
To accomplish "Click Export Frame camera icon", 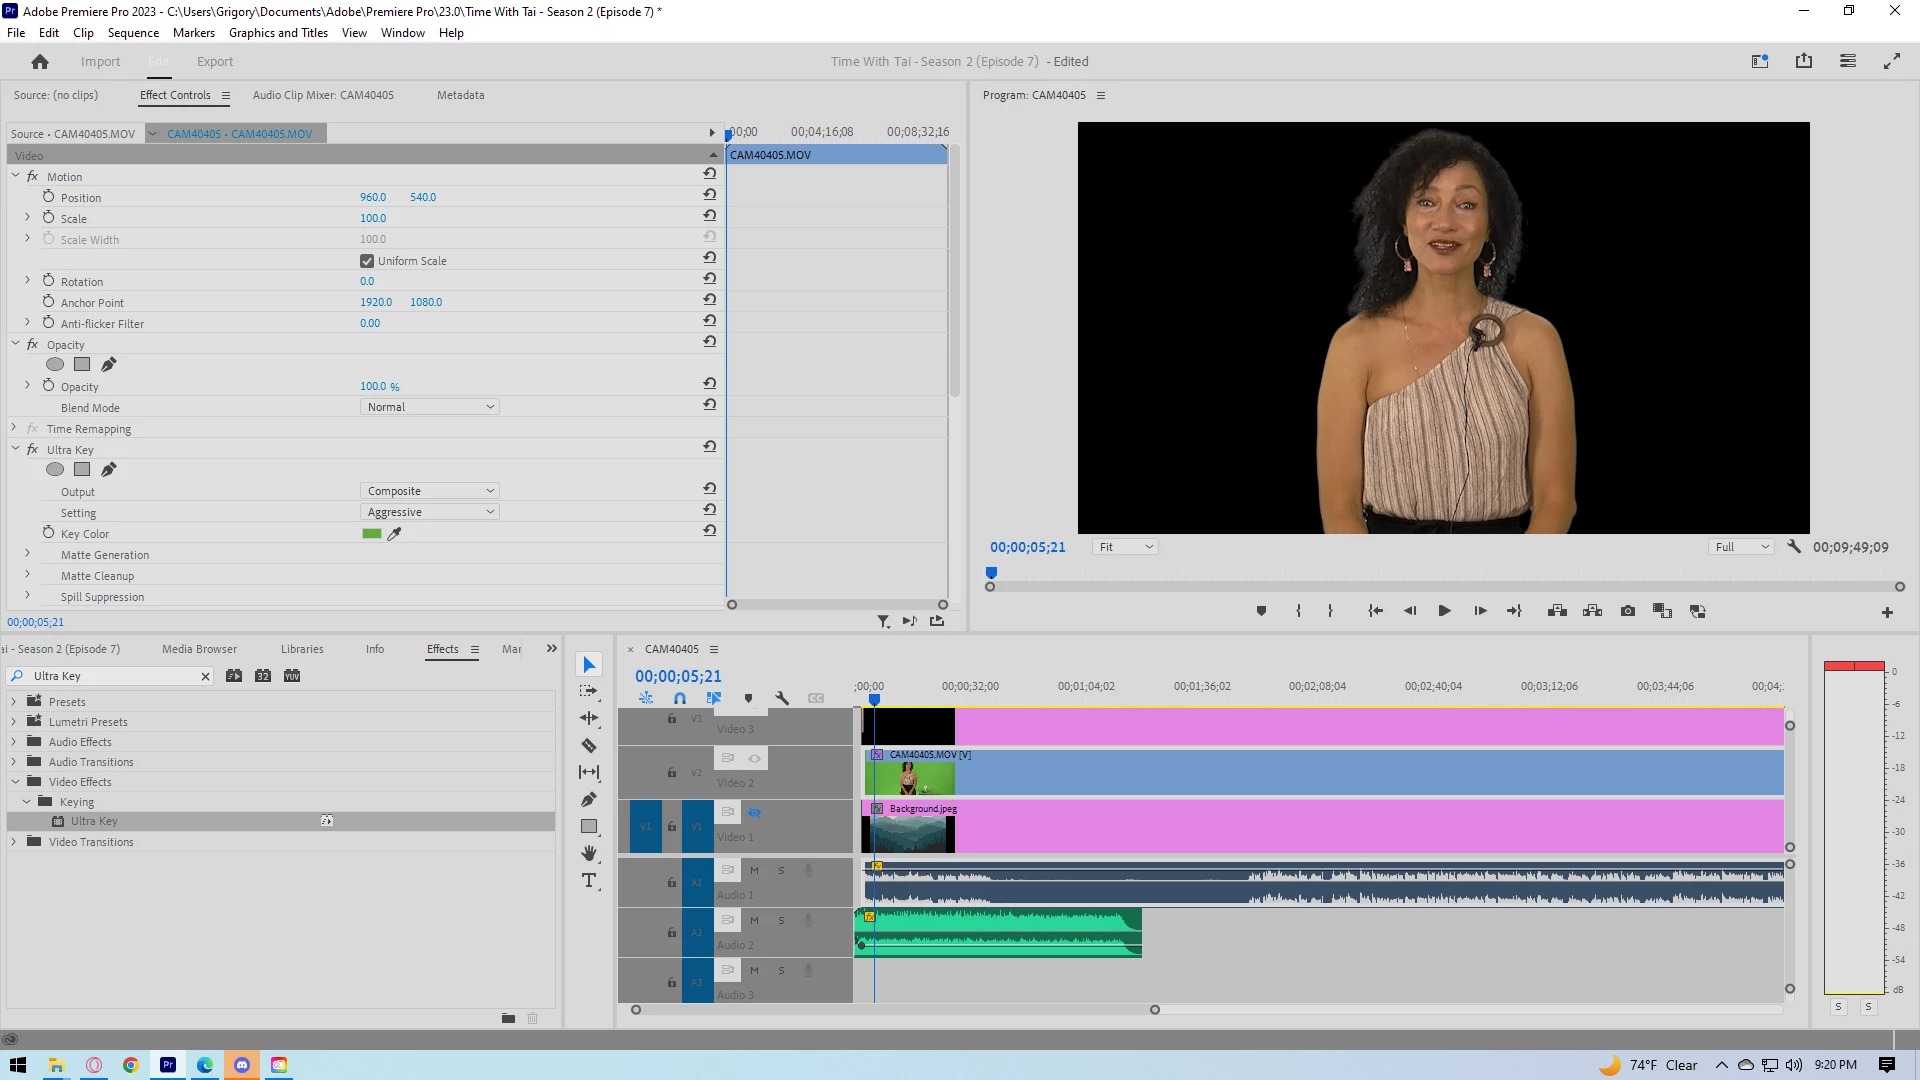I will [x=1628, y=611].
